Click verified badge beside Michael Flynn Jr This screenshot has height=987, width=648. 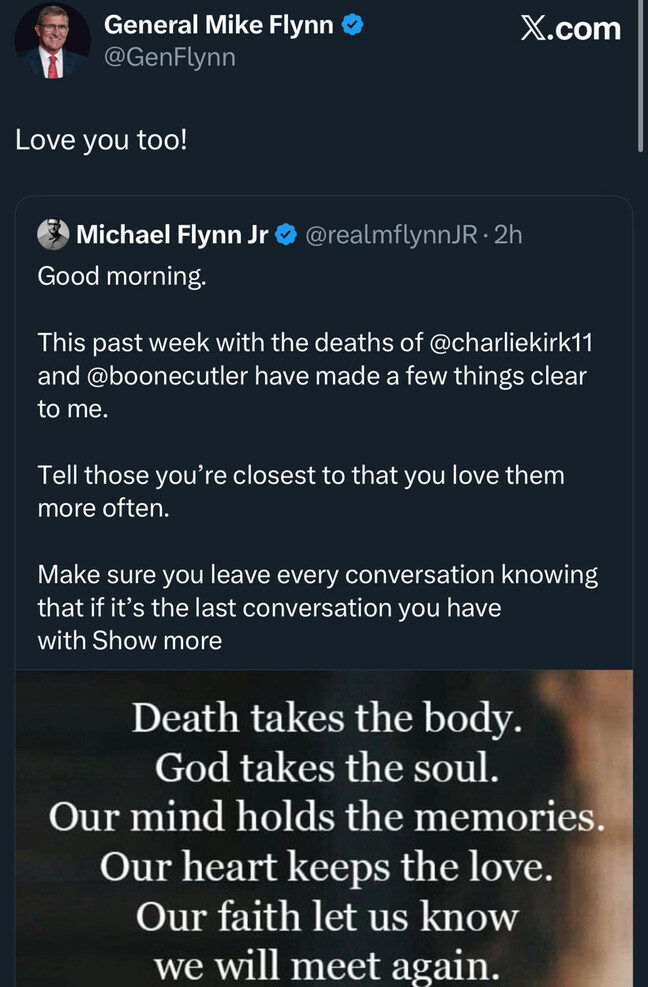tap(285, 235)
